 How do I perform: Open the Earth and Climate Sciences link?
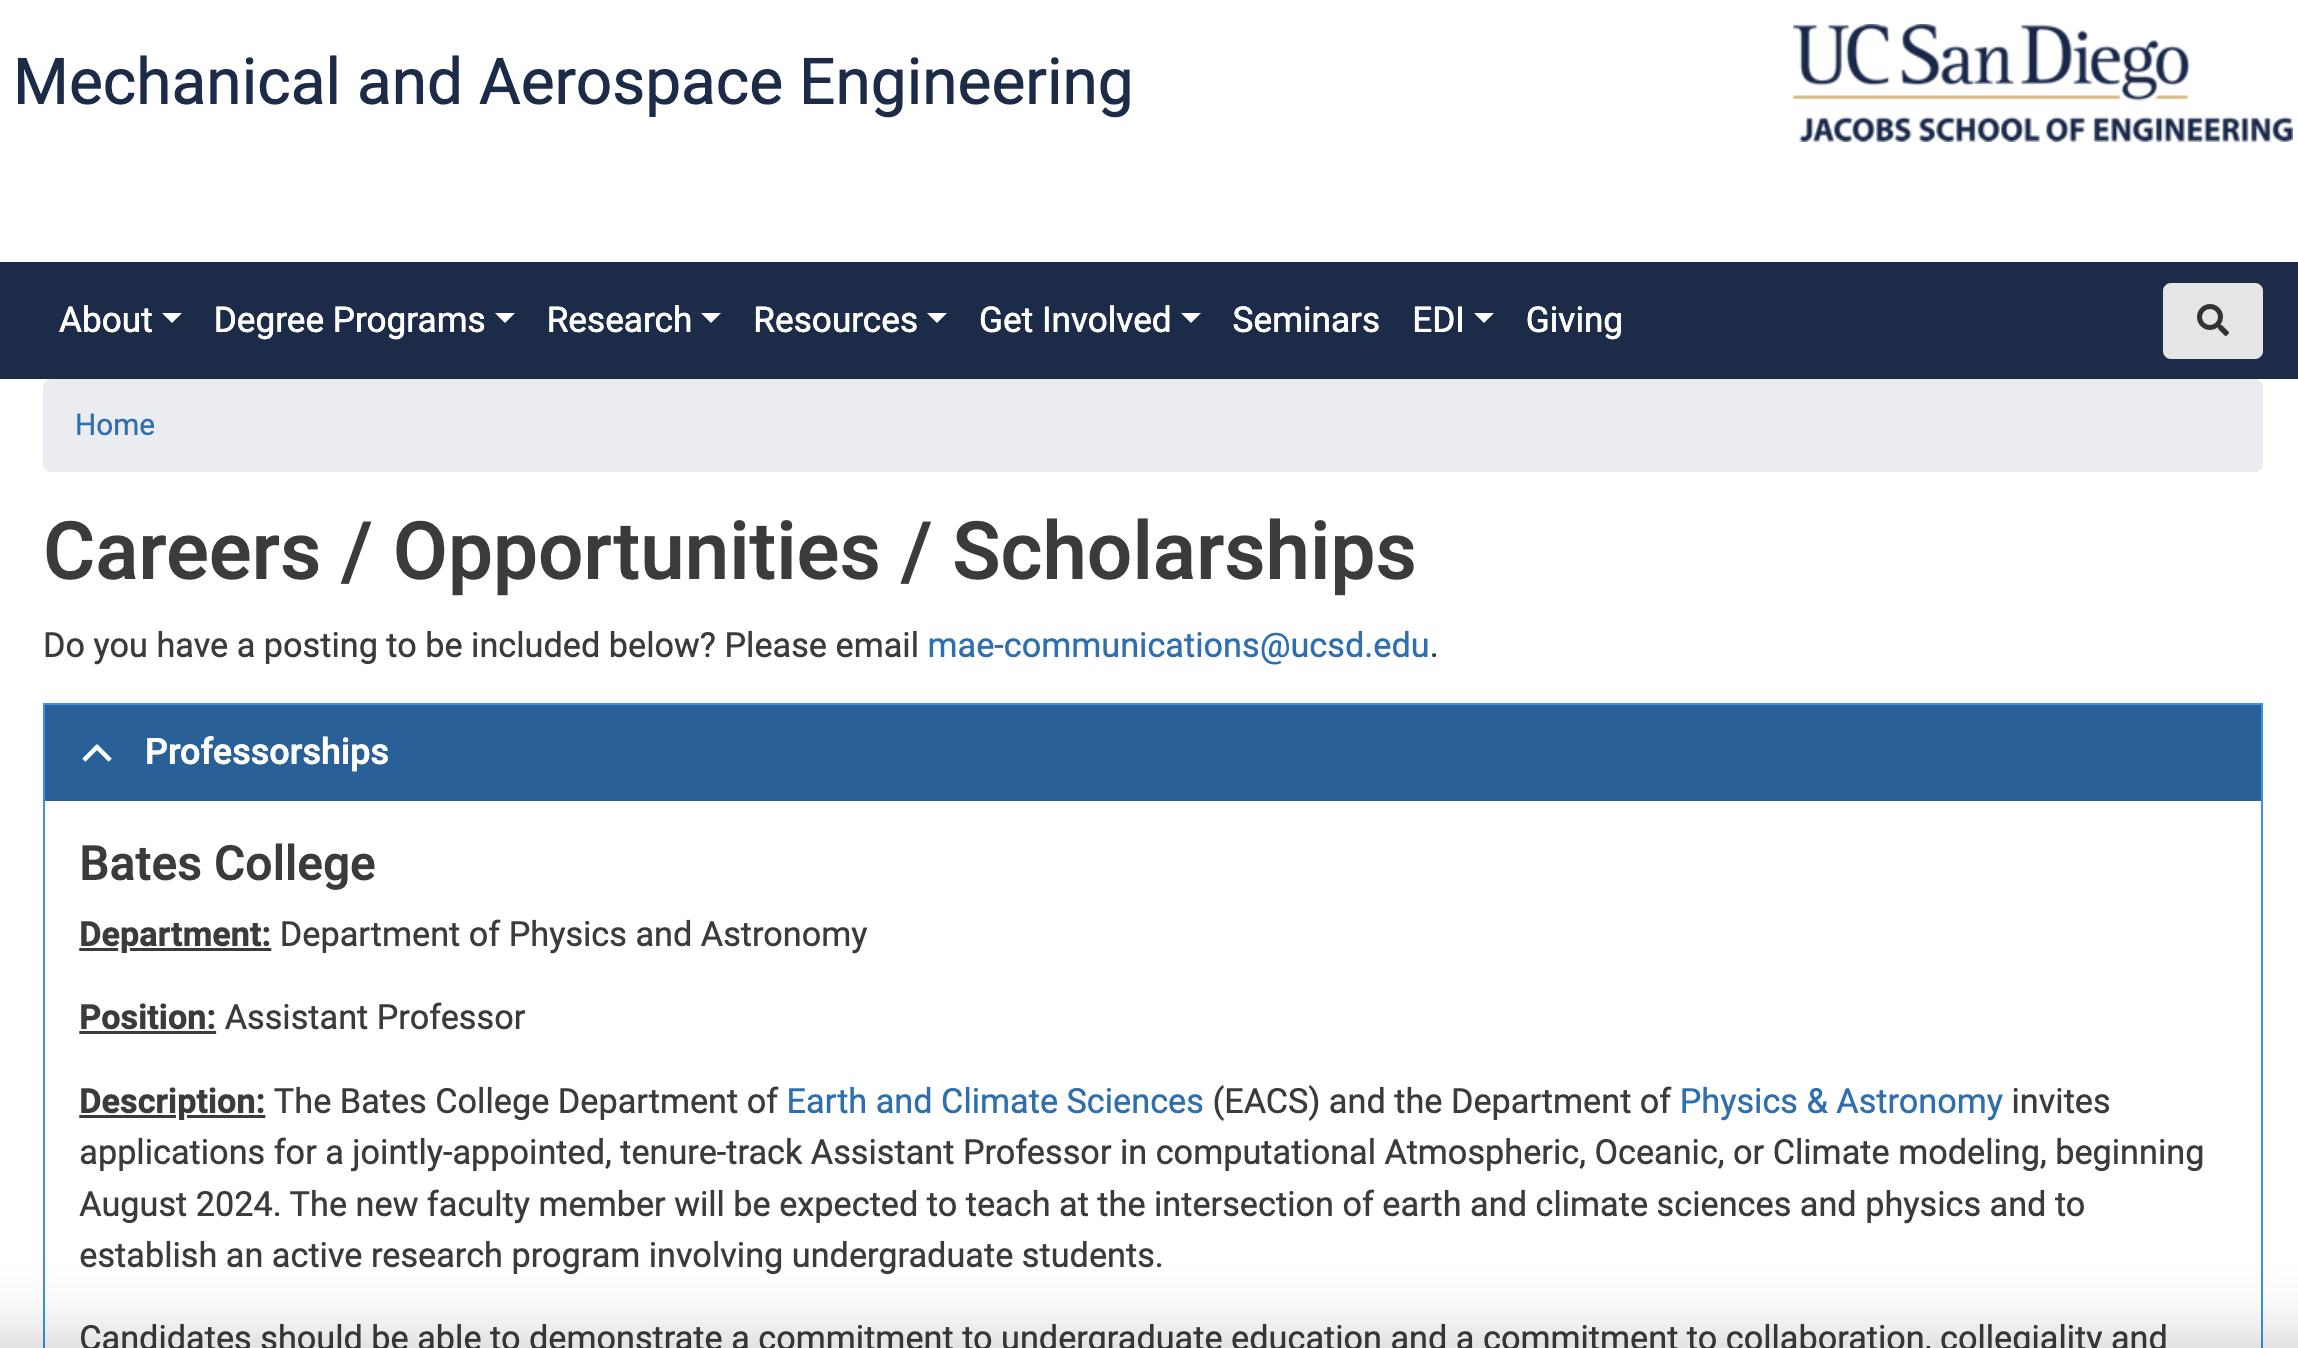coord(995,1101)
